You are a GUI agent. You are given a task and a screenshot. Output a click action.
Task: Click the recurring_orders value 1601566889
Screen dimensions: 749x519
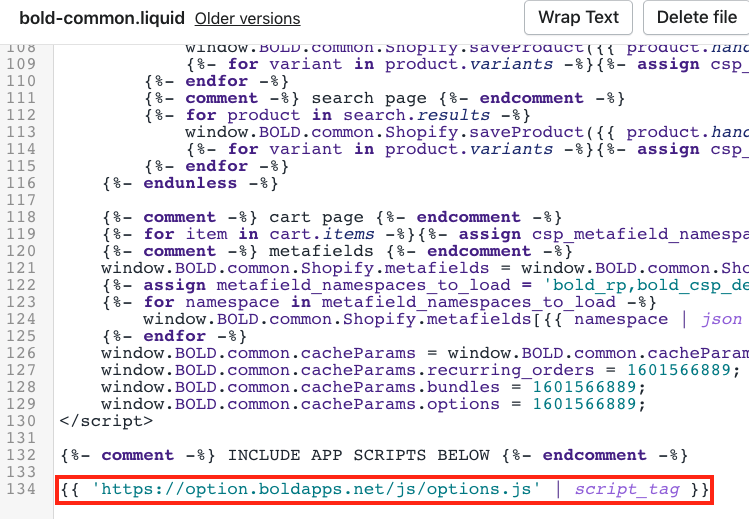(679, 370)
